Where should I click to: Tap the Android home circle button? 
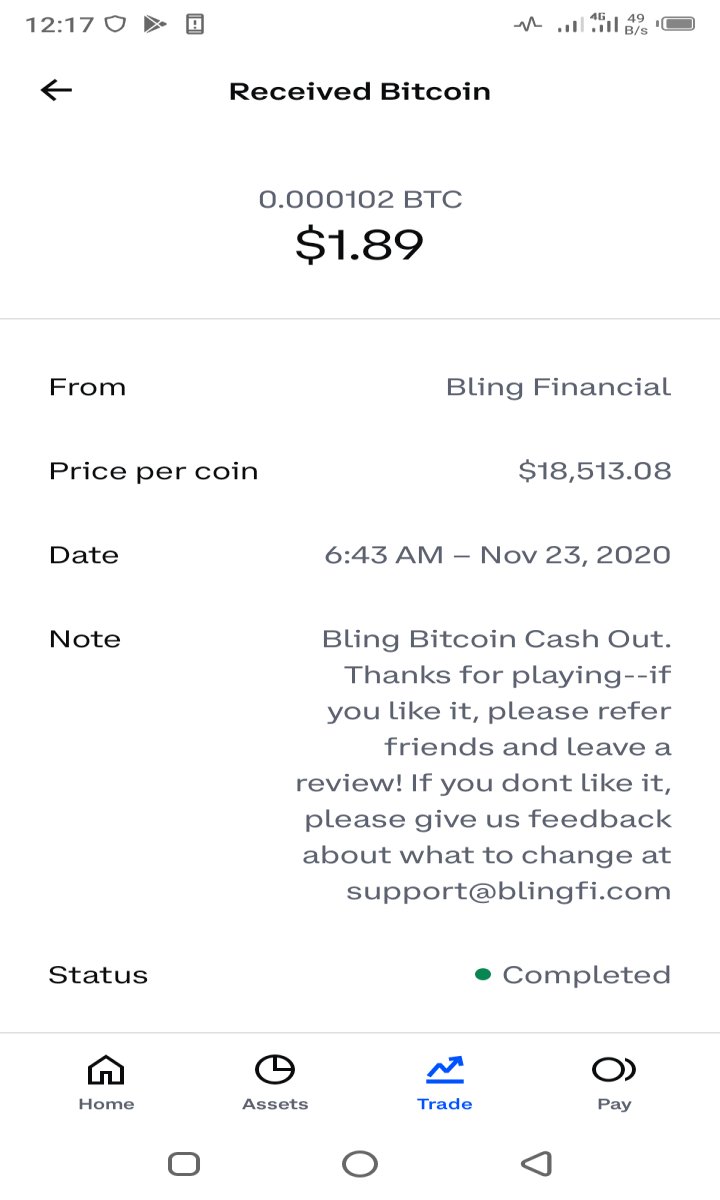click(360, 1163)
